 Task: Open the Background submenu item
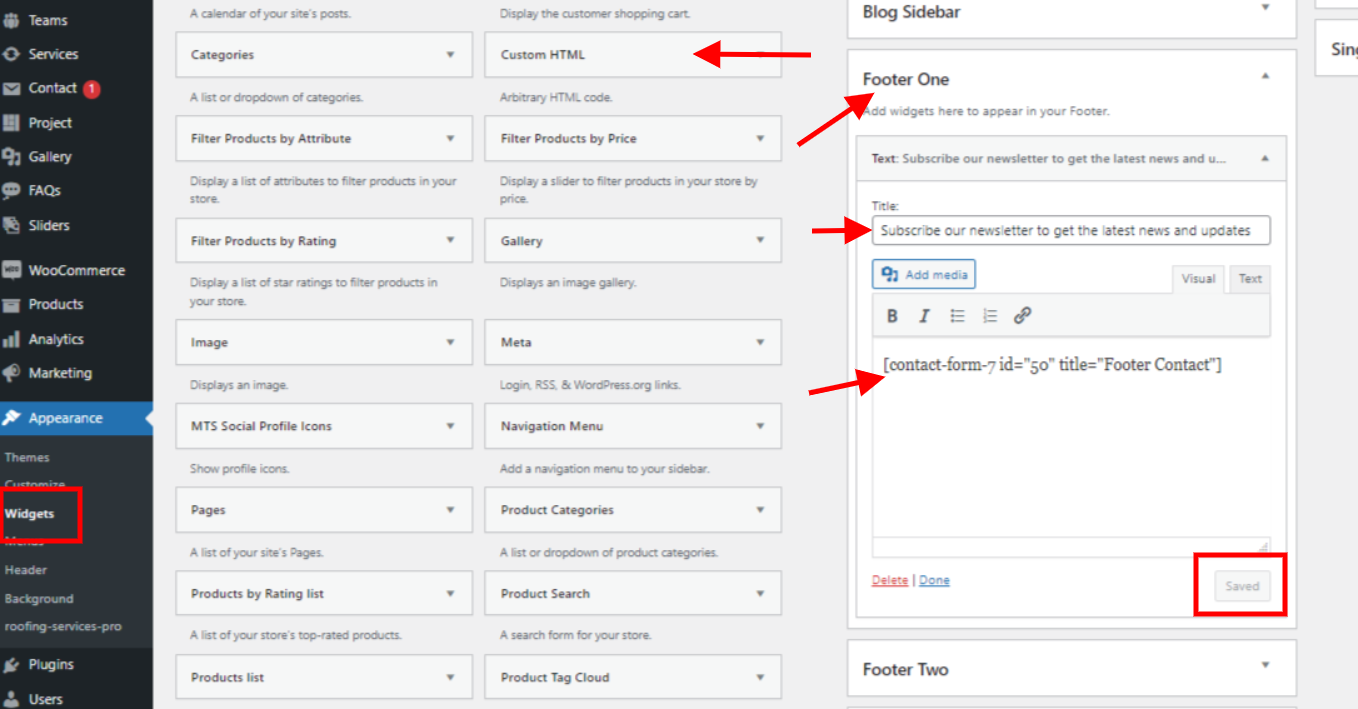tap(39, 599)
